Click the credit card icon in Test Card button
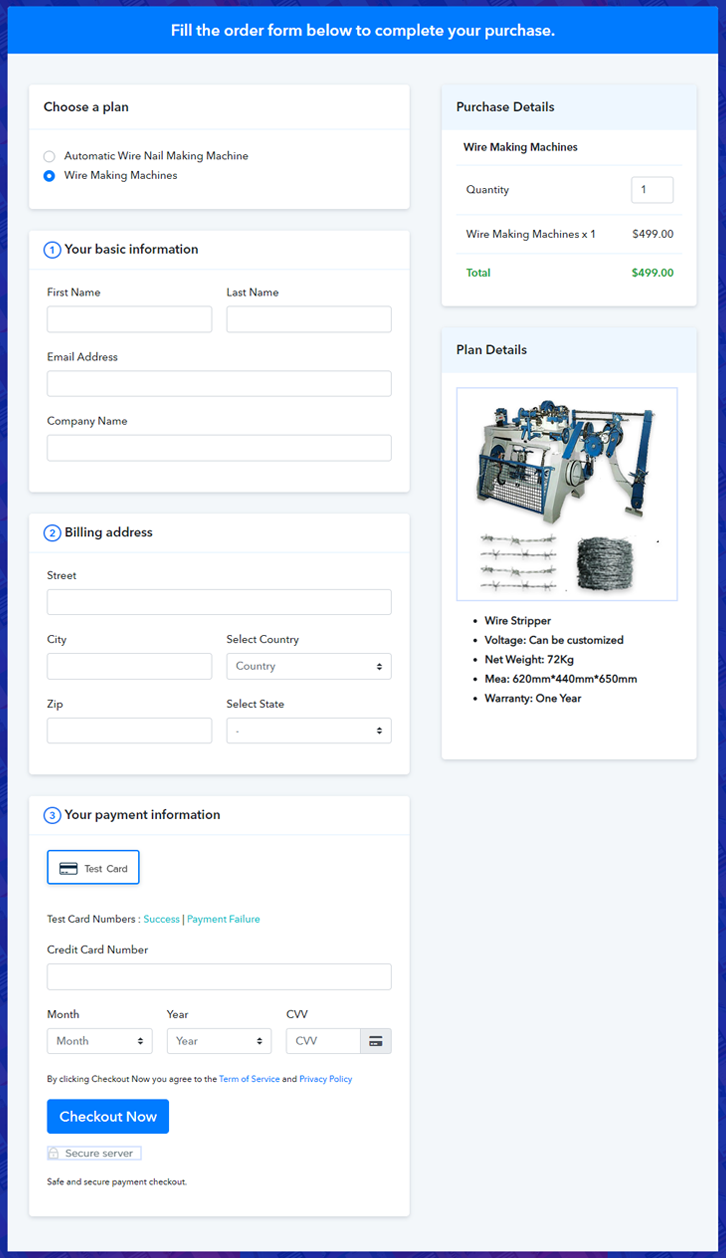 point(69,869)
